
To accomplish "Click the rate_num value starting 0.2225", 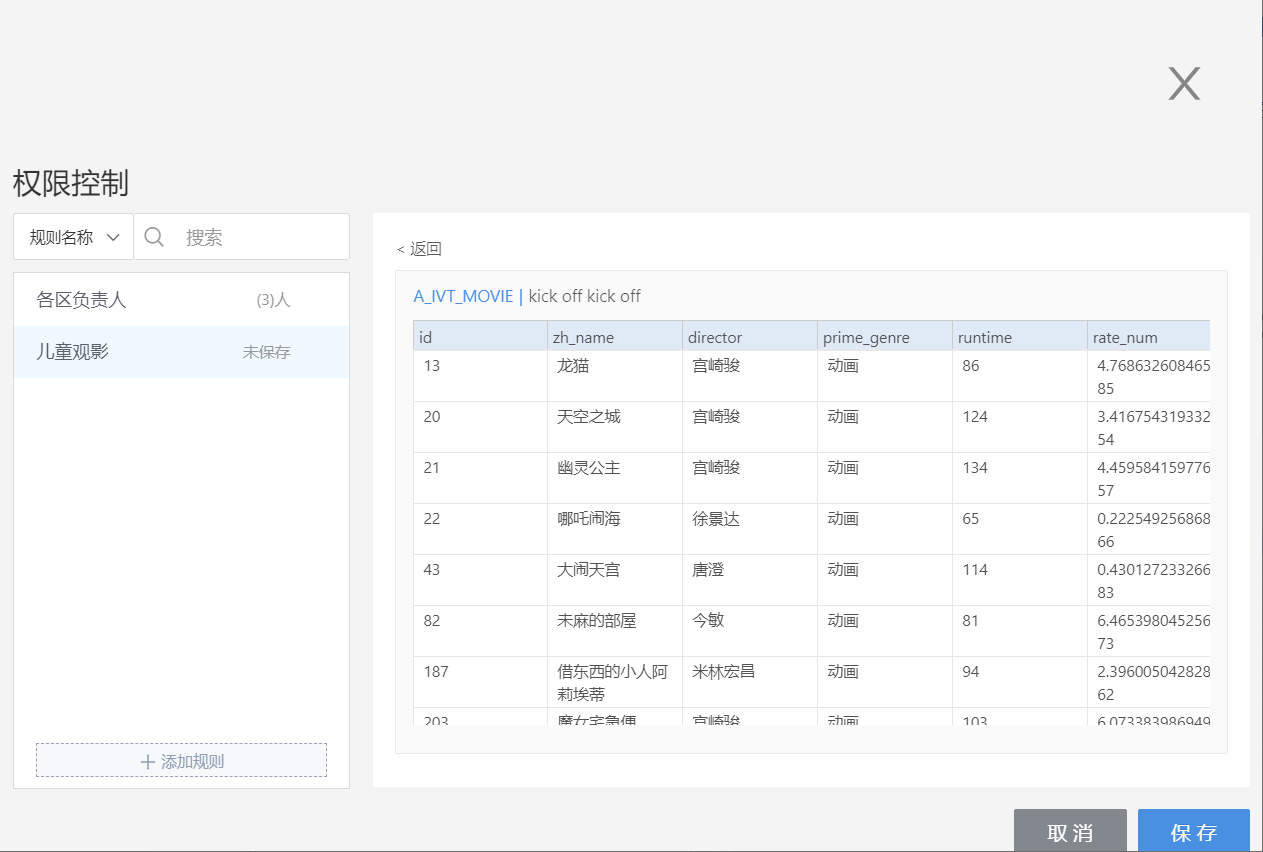I will point(1149,530).
